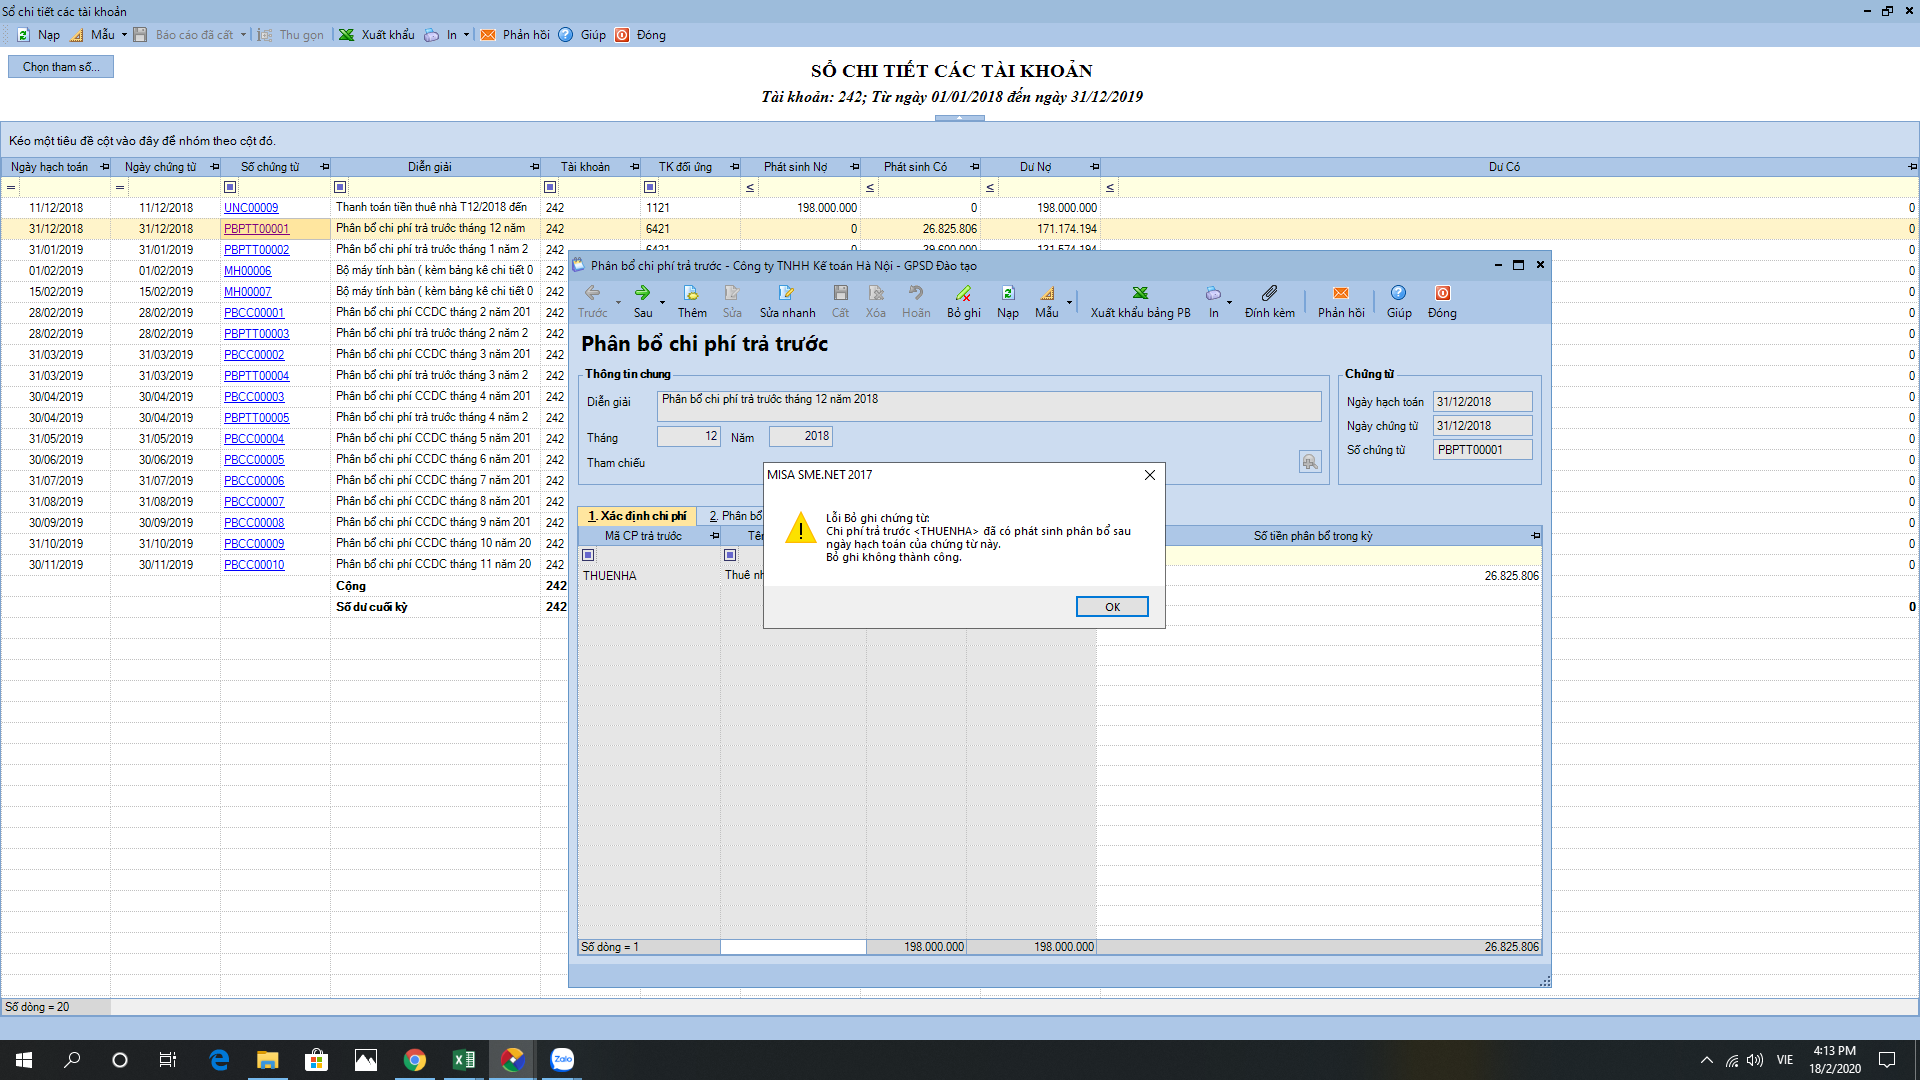Click the Thêm new-voucher icon
1920x1080 pixels.
(x=691, y=293)
